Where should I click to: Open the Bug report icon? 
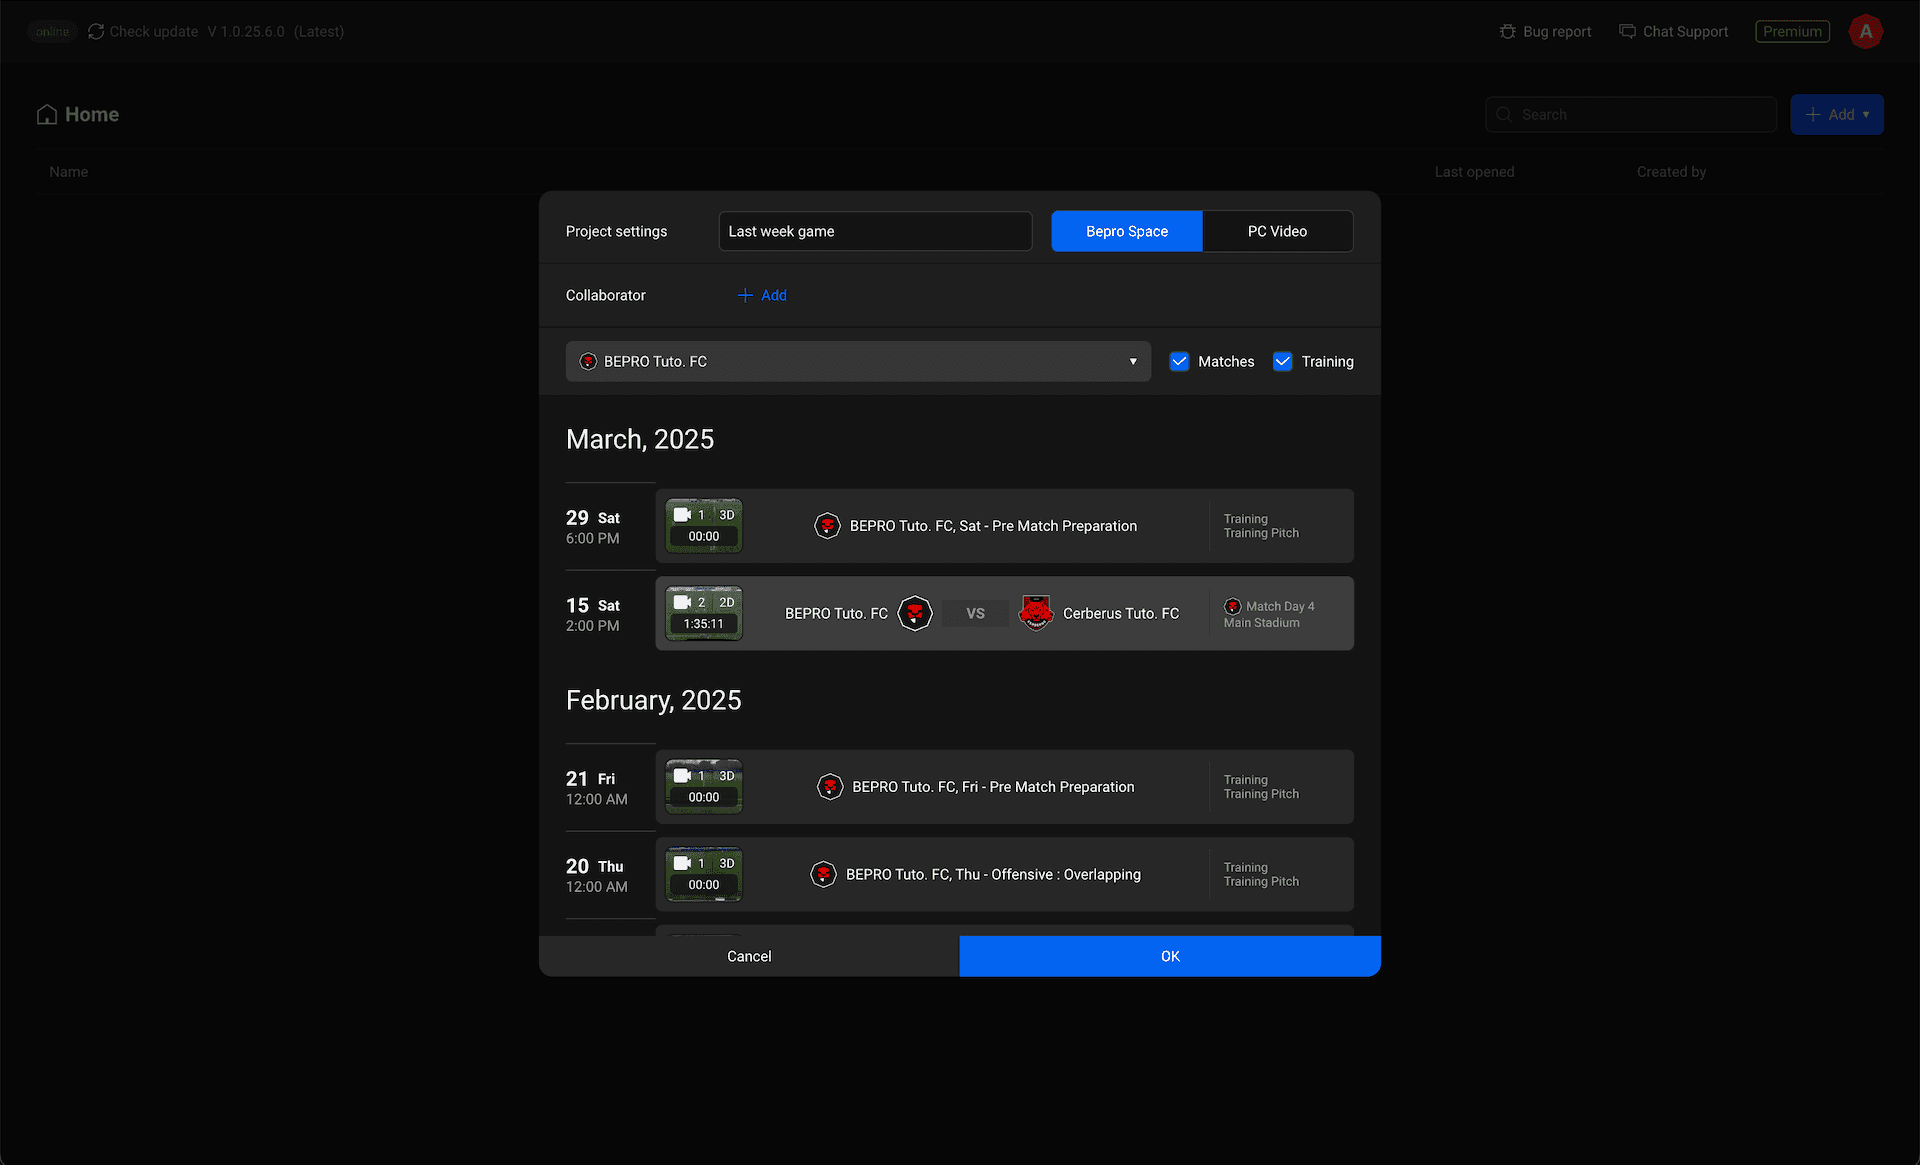1508,32
